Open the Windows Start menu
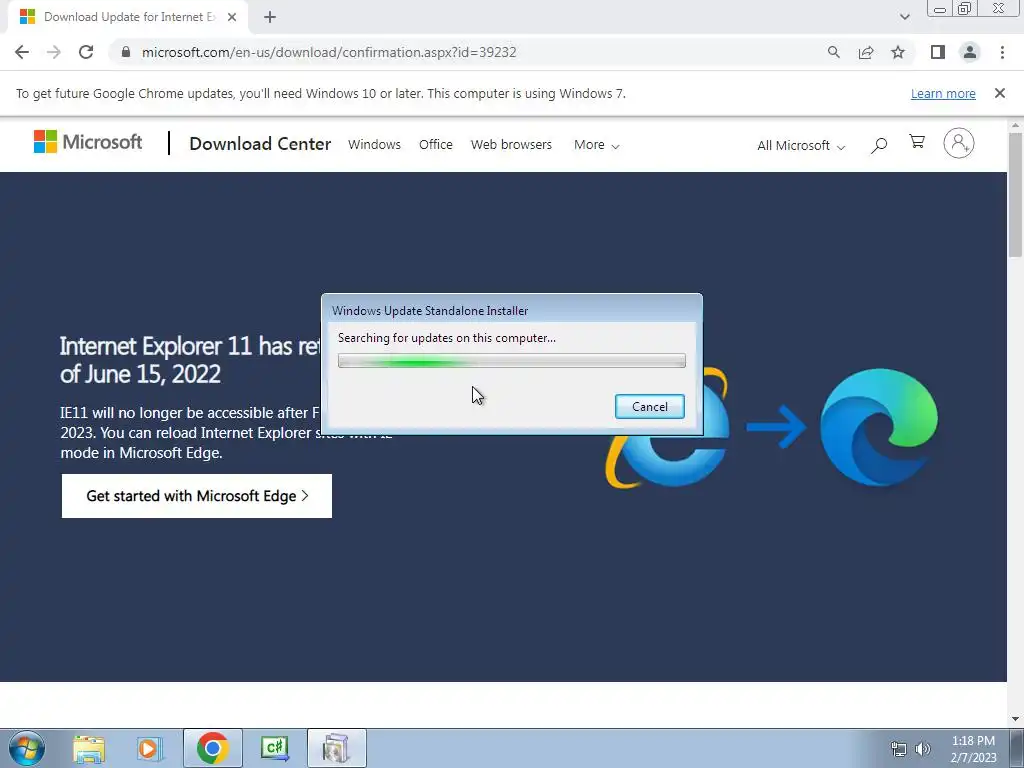The image size is (1024, 768). pyautogui.click(x=27, y=748)
